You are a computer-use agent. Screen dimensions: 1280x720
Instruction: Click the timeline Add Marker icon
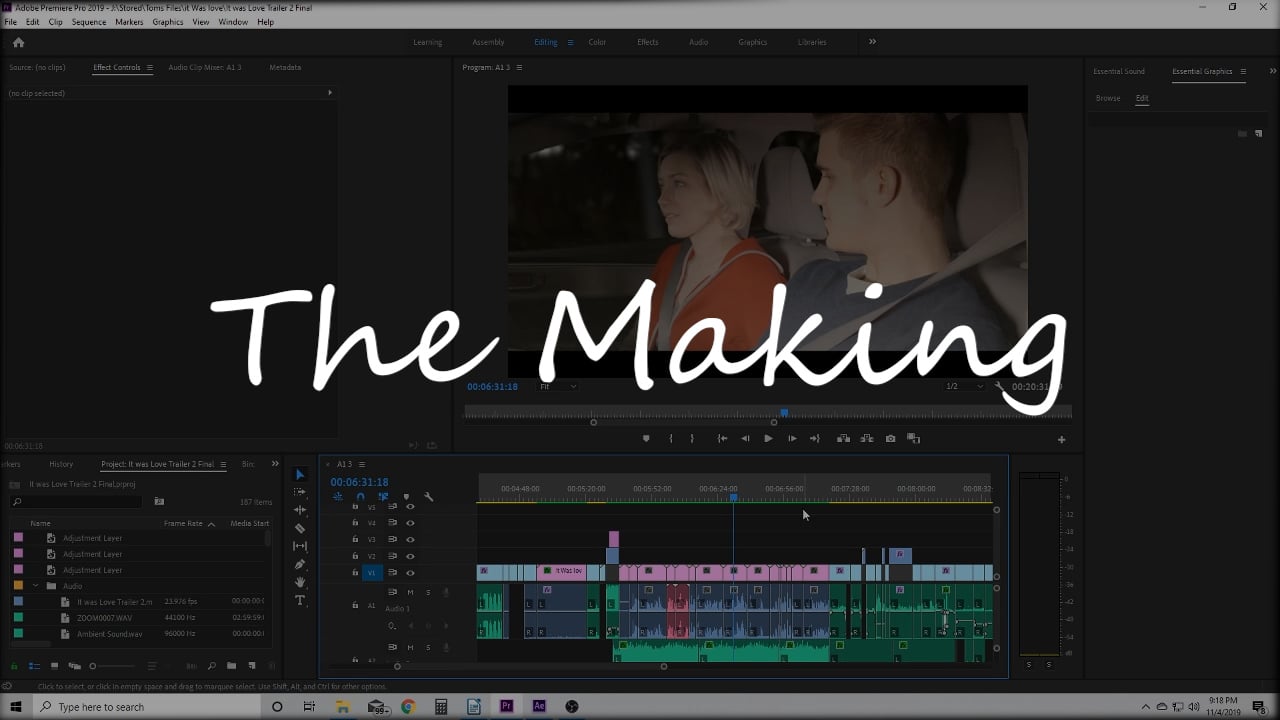click(x=406, y=497)
